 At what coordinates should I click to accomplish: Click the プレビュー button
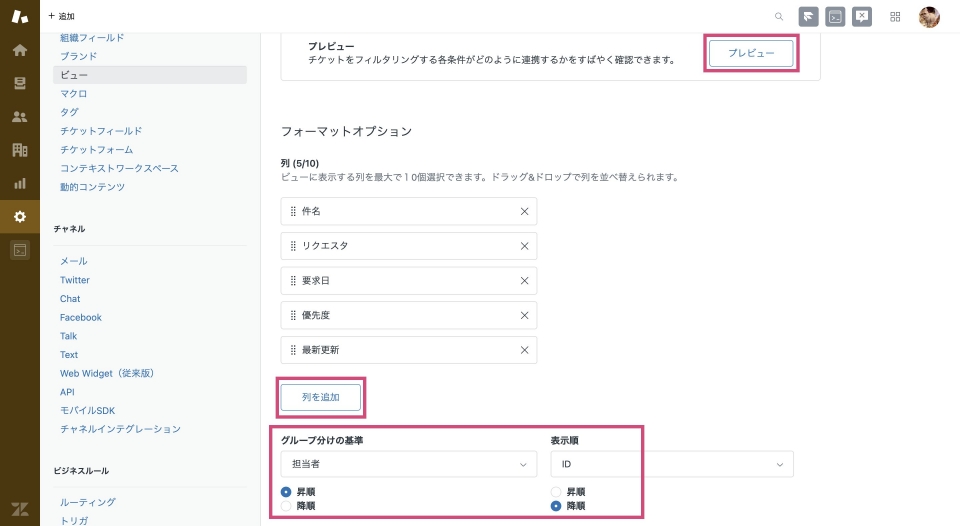[x=751, y=53]
